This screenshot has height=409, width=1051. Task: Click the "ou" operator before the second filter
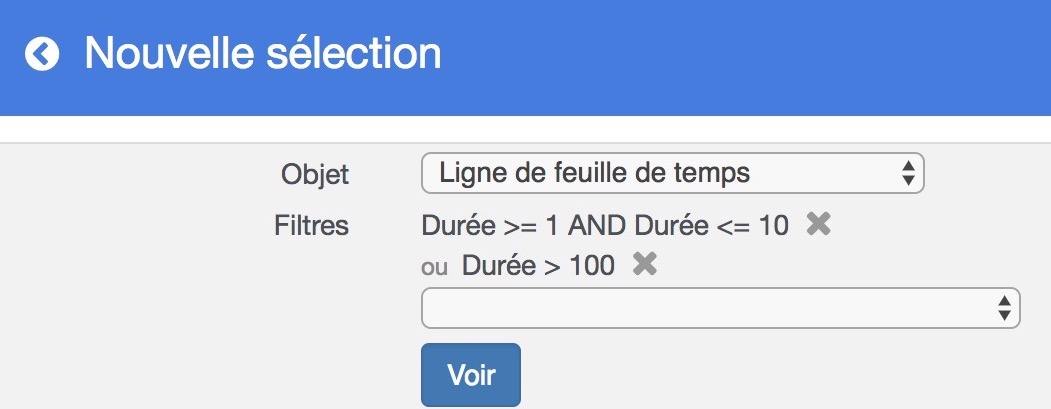point(435,266)
